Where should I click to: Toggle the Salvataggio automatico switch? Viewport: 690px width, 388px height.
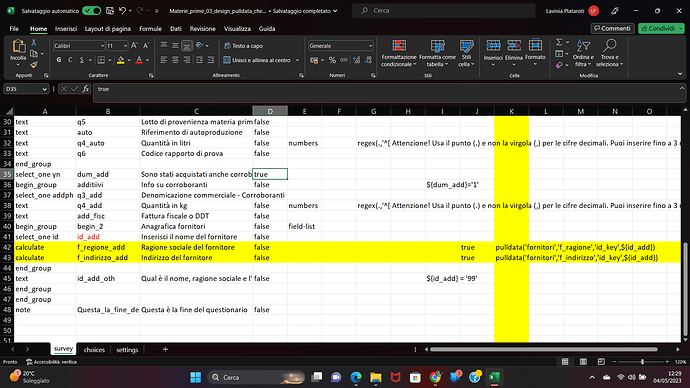pyautogui.click(x=91, y=11)
